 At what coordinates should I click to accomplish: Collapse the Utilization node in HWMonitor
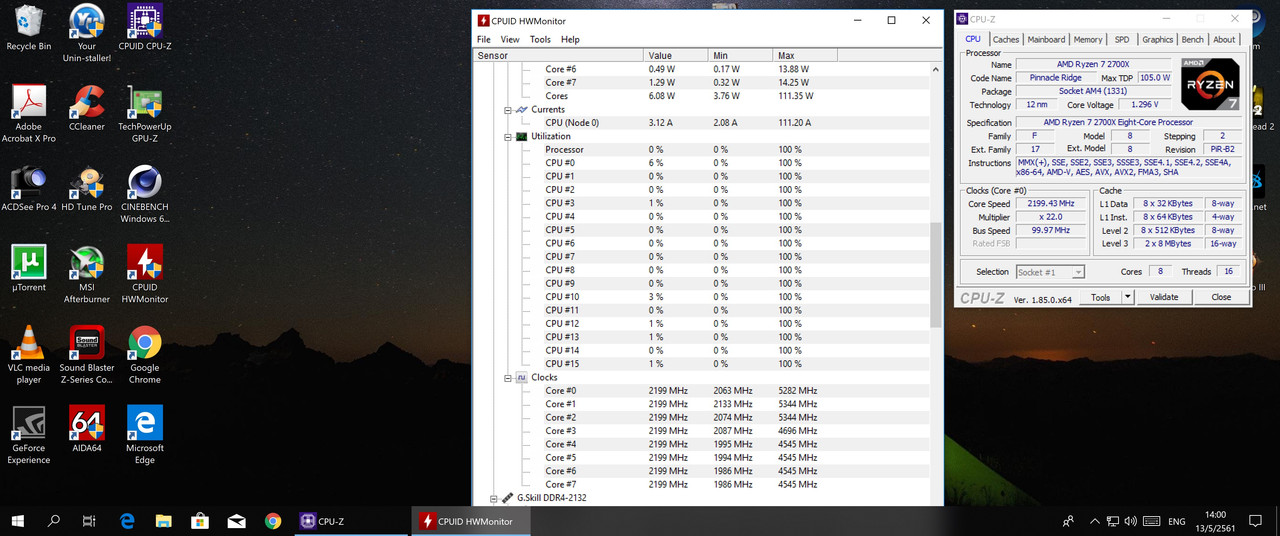coord(508,136)
